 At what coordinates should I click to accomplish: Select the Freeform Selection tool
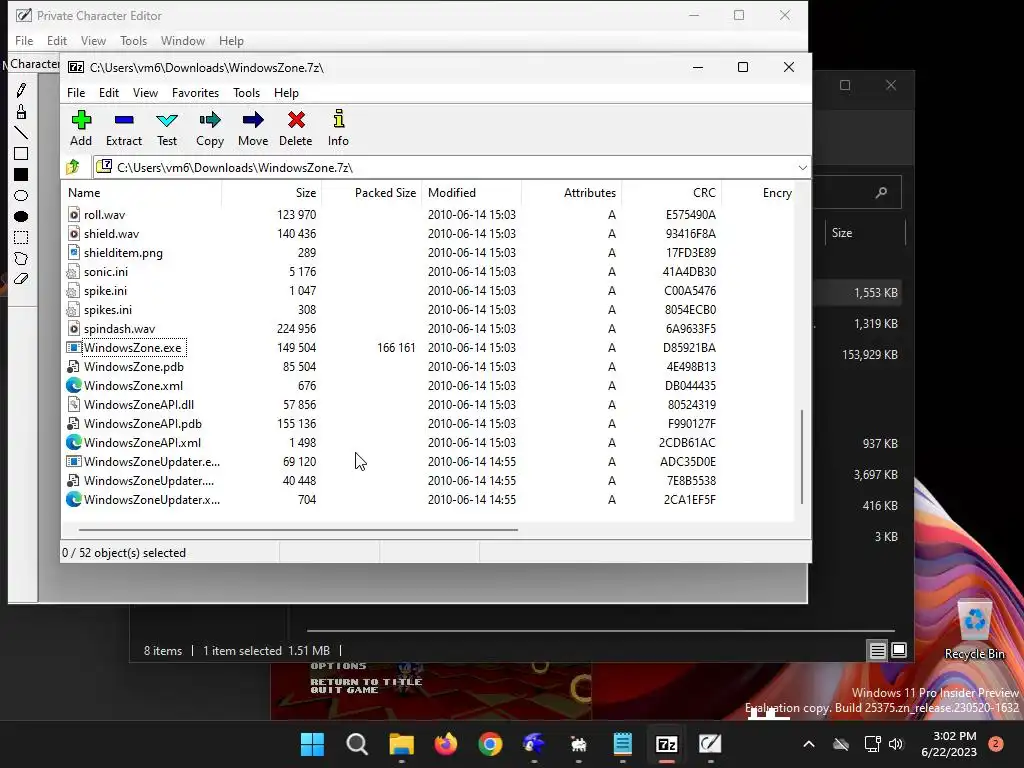point(21,258)
